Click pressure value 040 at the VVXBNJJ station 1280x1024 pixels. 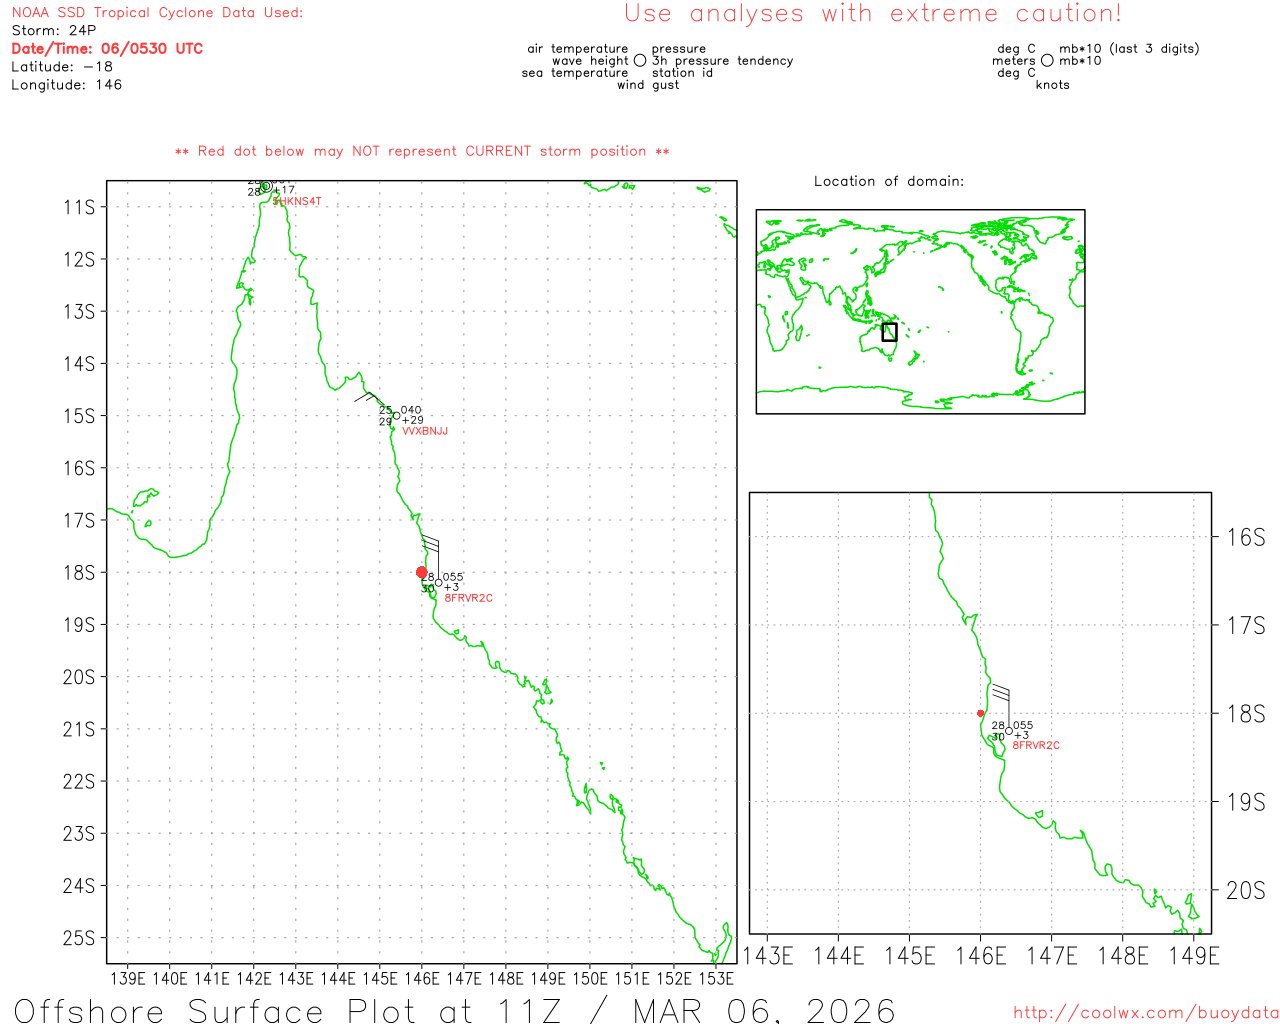(411, 410)
